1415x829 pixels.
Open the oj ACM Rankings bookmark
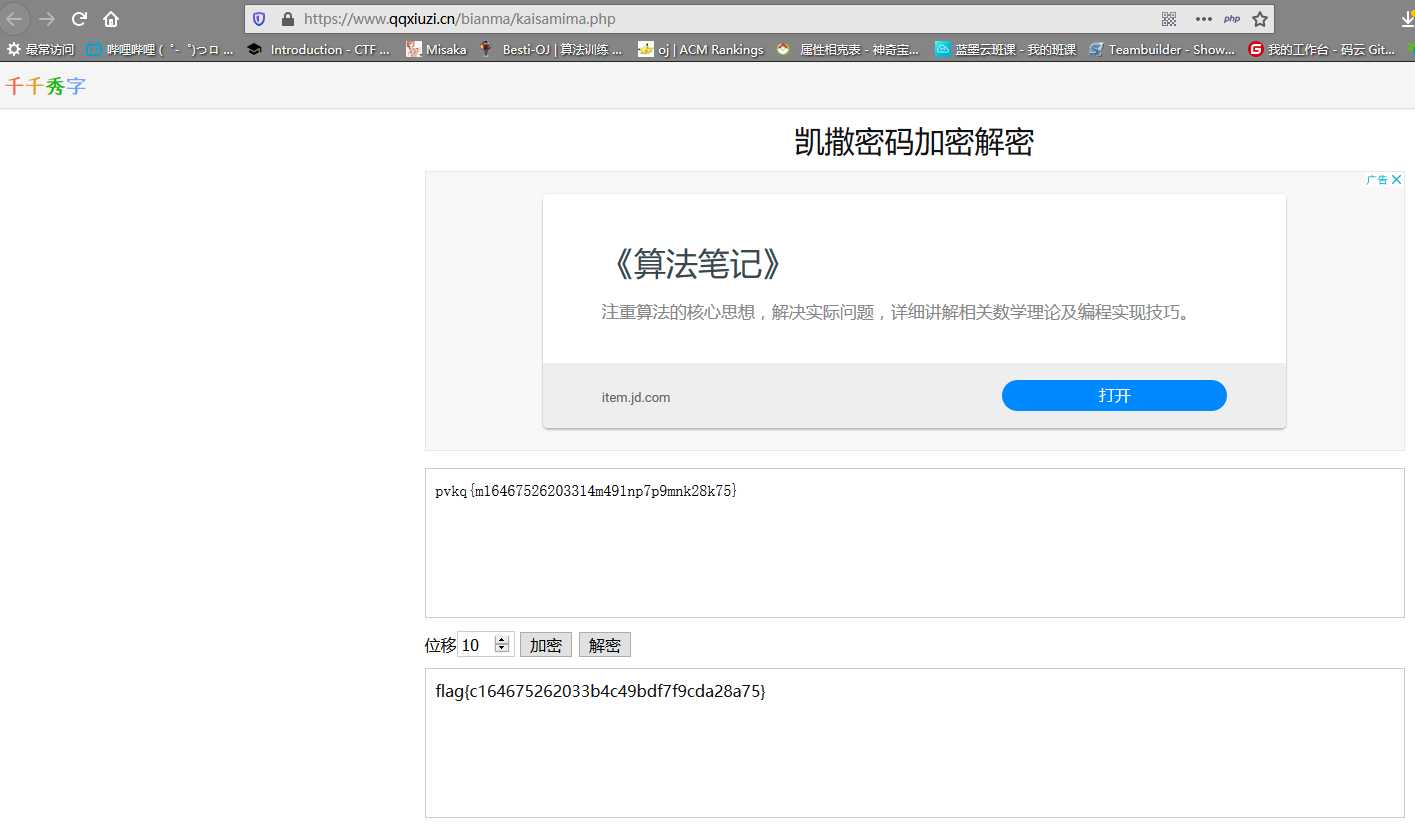(701, 49)
